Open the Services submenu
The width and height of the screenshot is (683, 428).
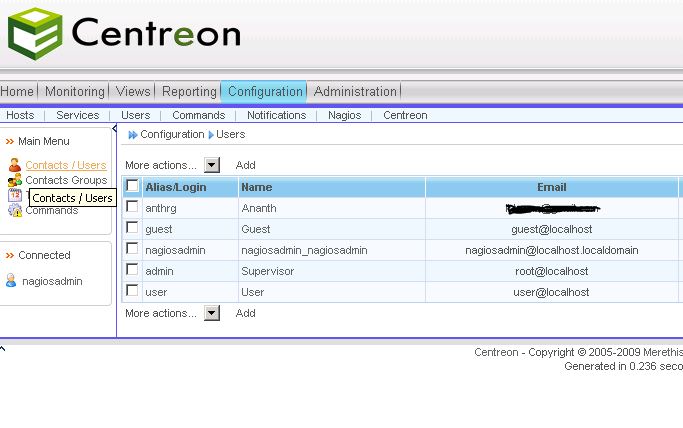click(x=78, y=115)
